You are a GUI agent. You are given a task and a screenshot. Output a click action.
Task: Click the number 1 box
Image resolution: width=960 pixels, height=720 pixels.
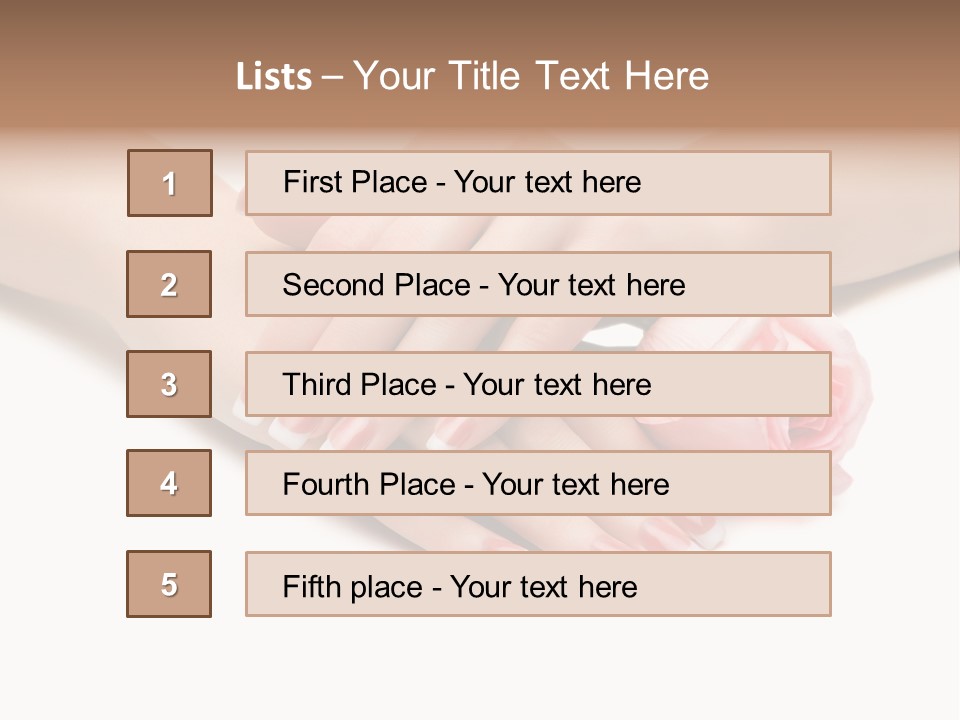(x=170, y=183)
